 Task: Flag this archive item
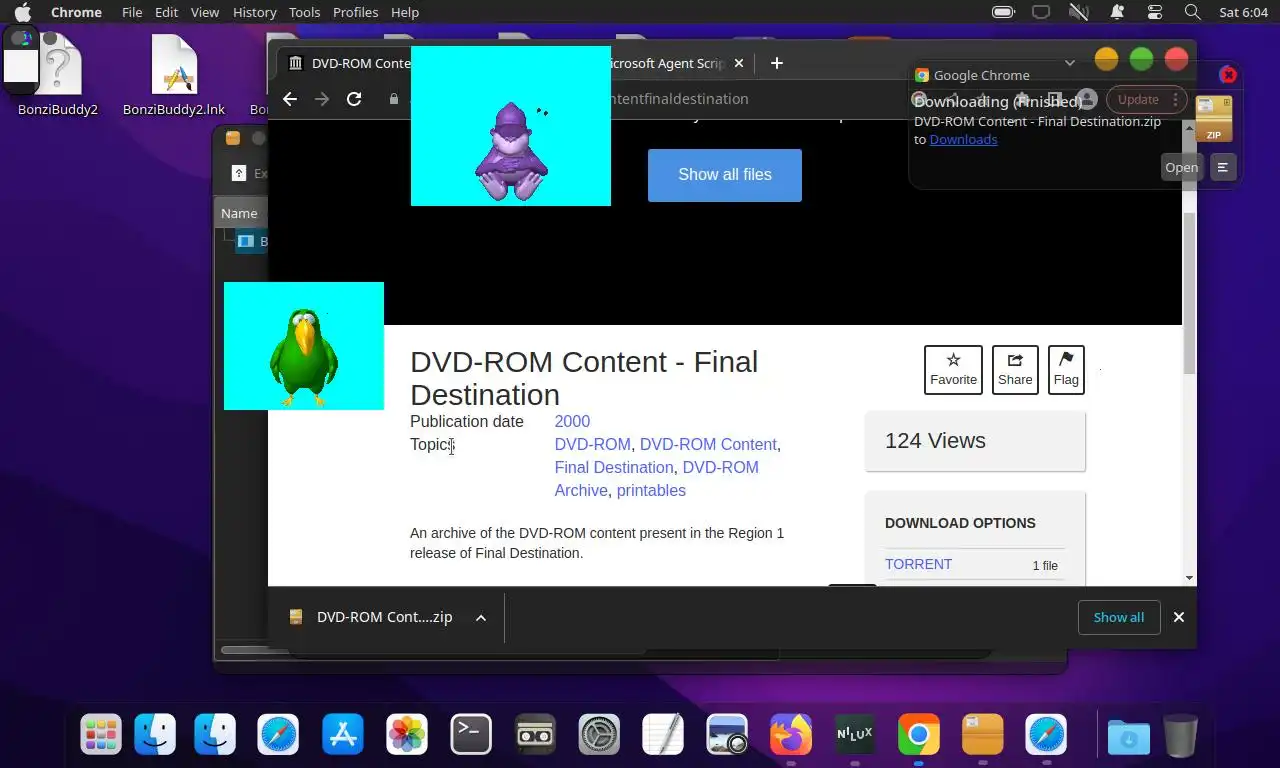pyautogui.click(x=1066, y=370)
